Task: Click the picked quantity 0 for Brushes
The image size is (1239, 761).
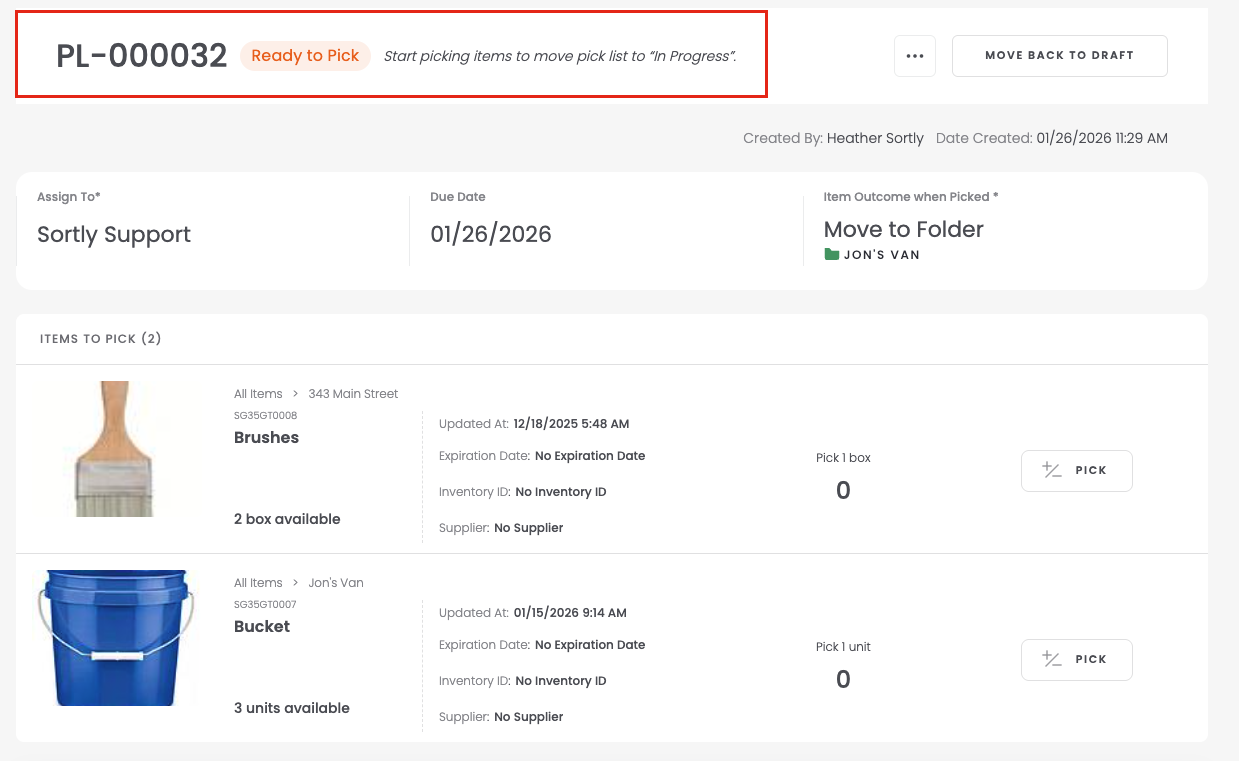Action: click(x=843, y=490)
